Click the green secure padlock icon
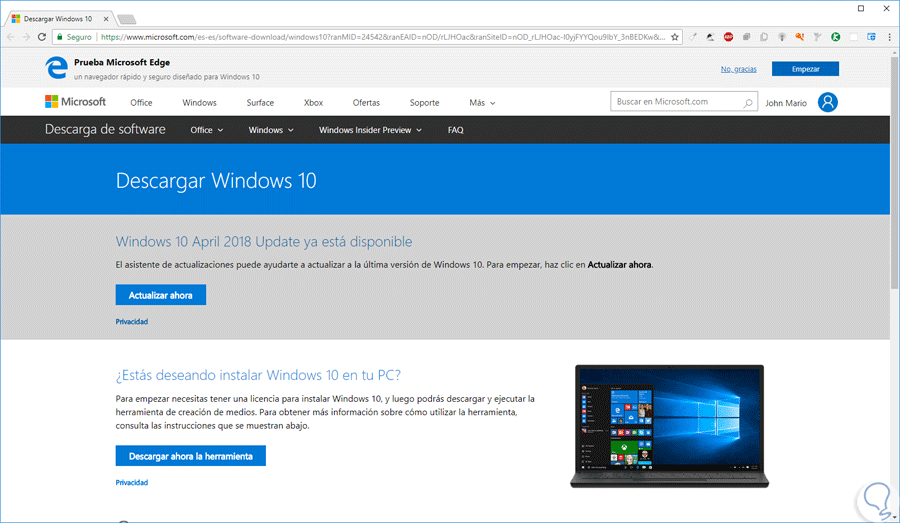The height and width of the screenshot is (523, 900). 59,37
